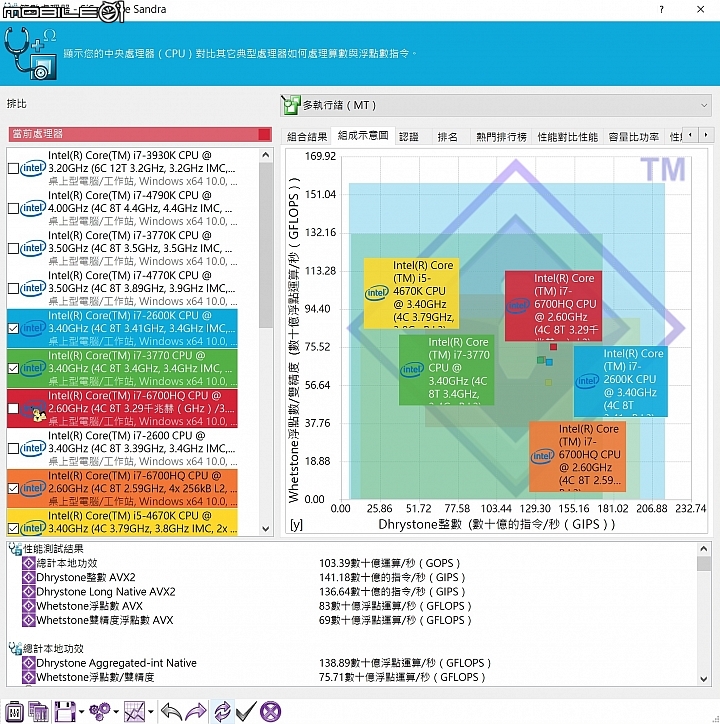Switch to the 組合結果 tab
Screen dimensions: 720x724
[x=307, y=137]
